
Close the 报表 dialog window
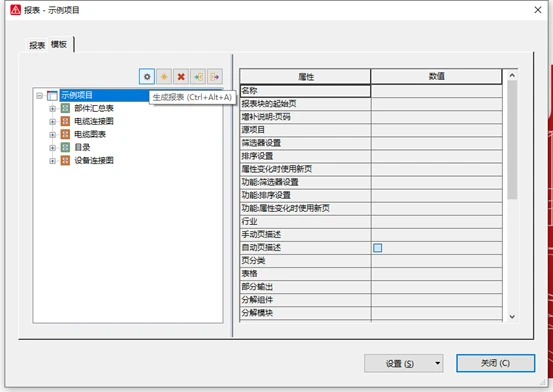537,10
